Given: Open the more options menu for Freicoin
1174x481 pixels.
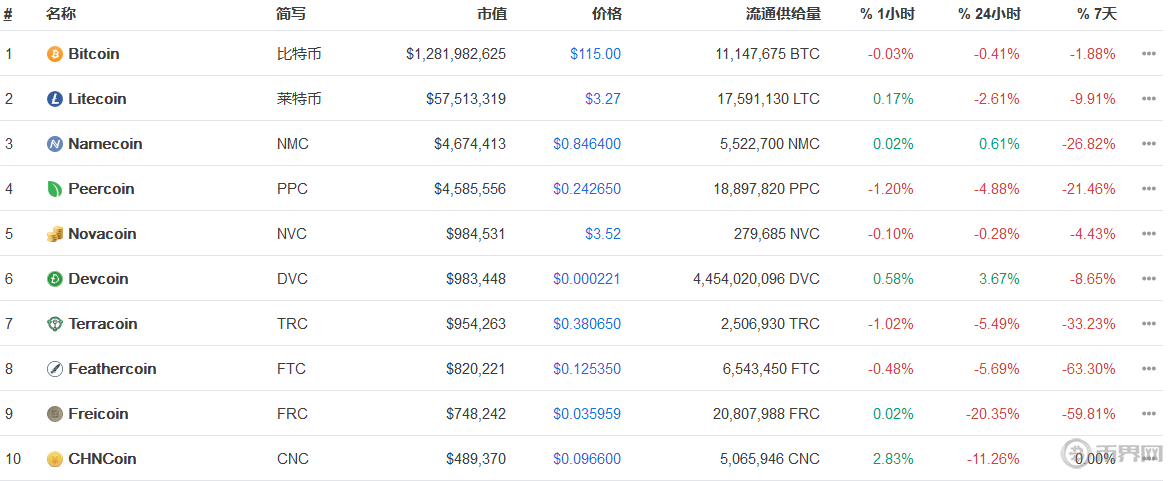Looking at the screenshot, I should pos(1149,414).
